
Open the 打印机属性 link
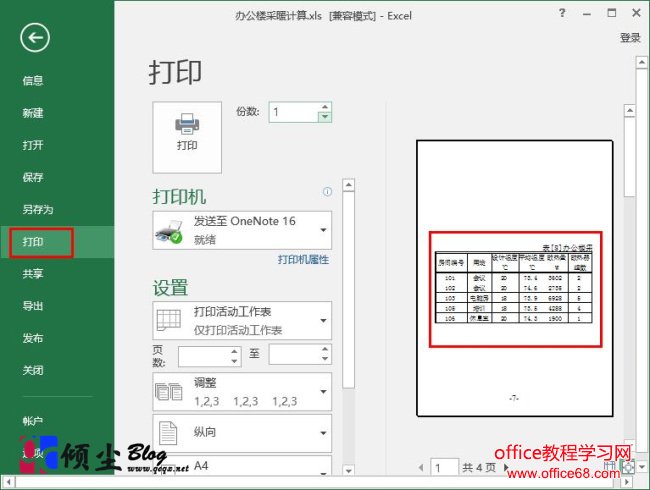pos(303,260)
